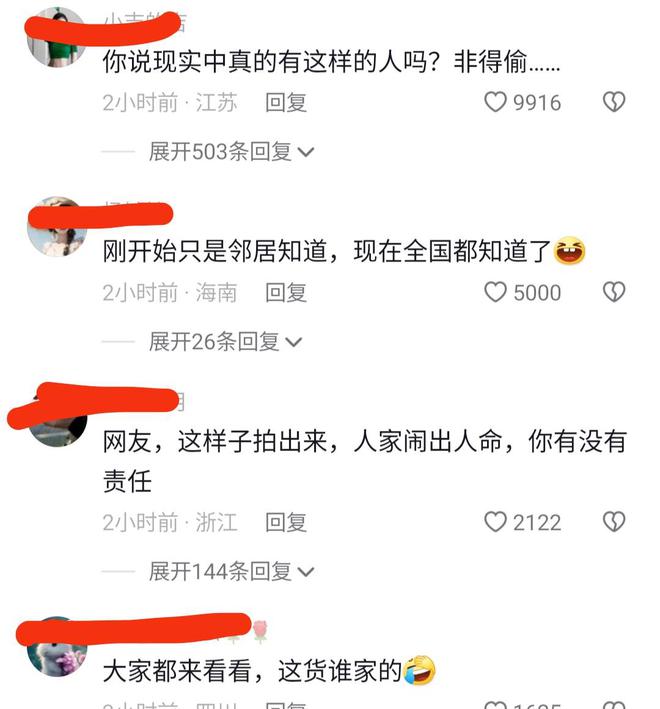Tap the truncated comment ending with 非得偷
This screenshot has width=660, height=709.
pyautogui.click(x=331, y=61)
